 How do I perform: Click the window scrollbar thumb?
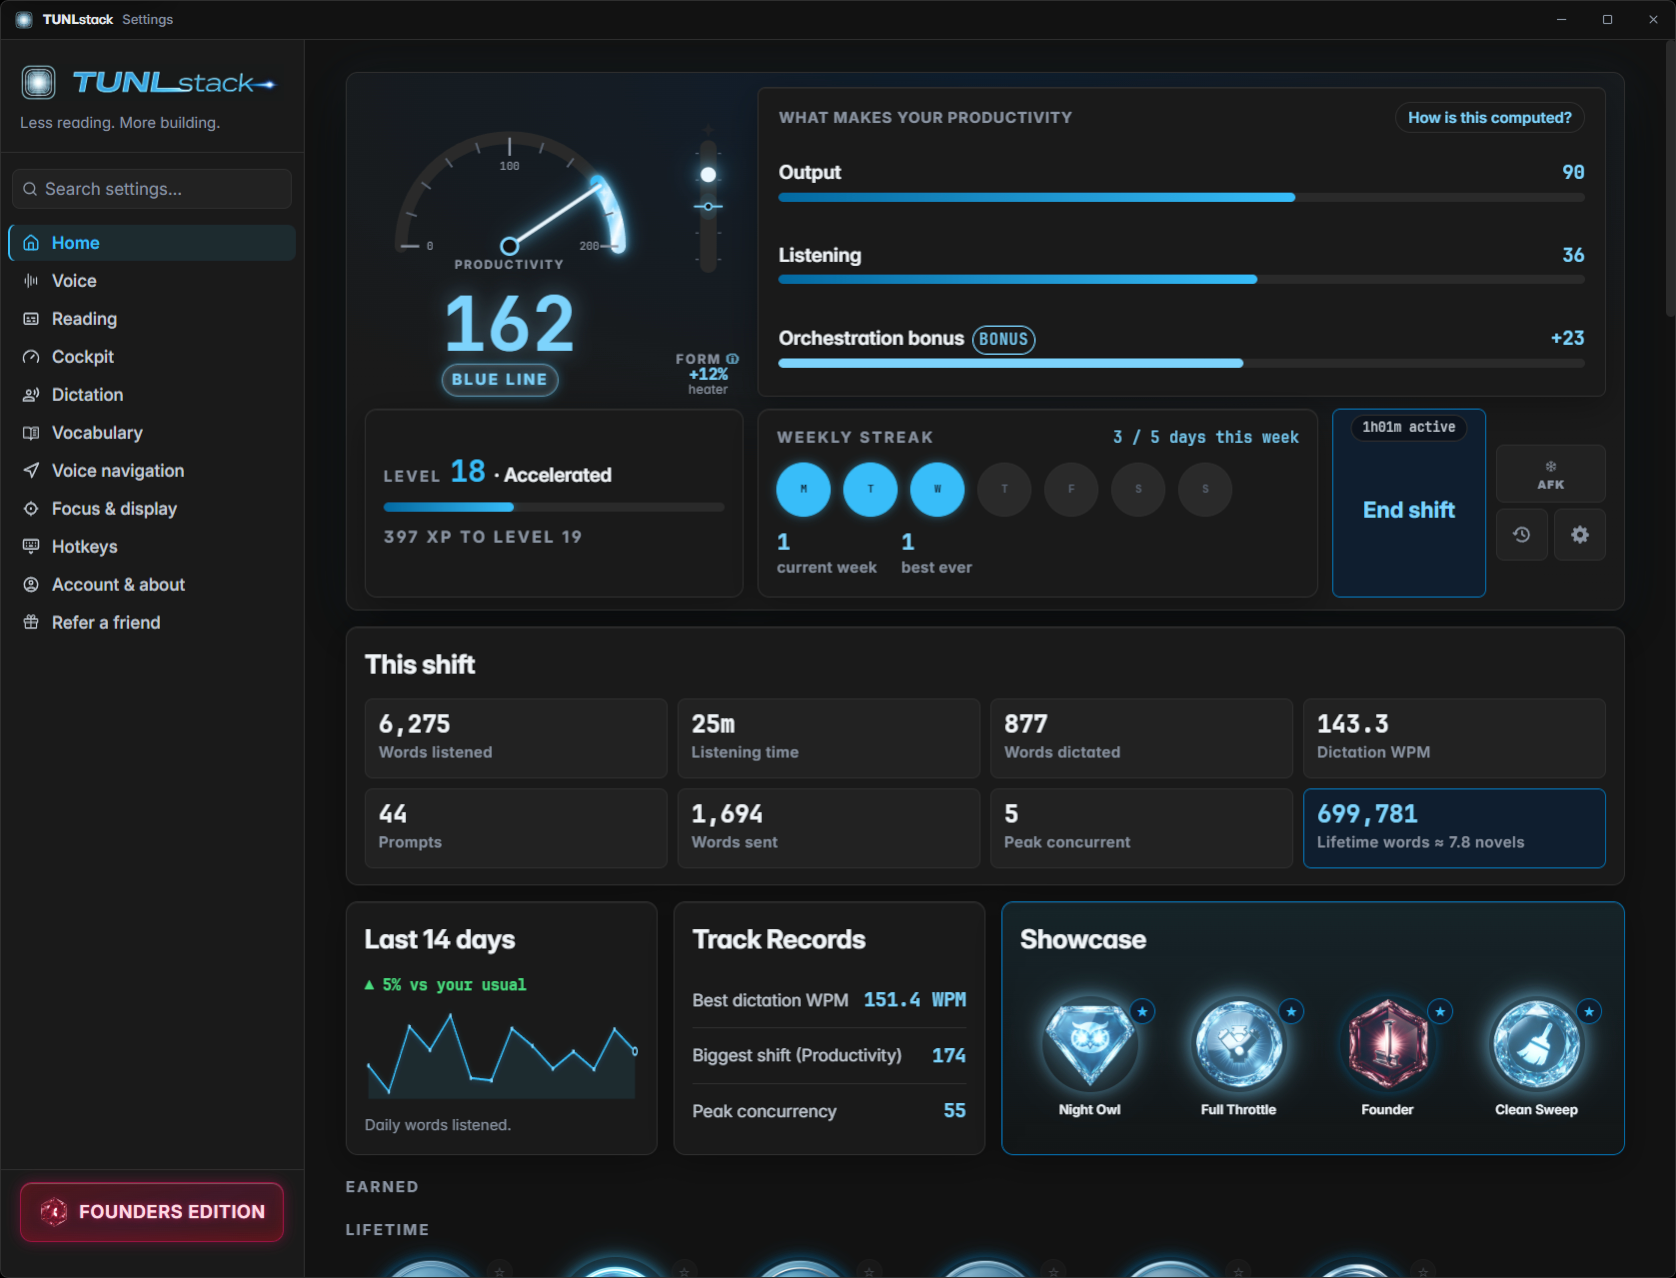coord(1670,180)
